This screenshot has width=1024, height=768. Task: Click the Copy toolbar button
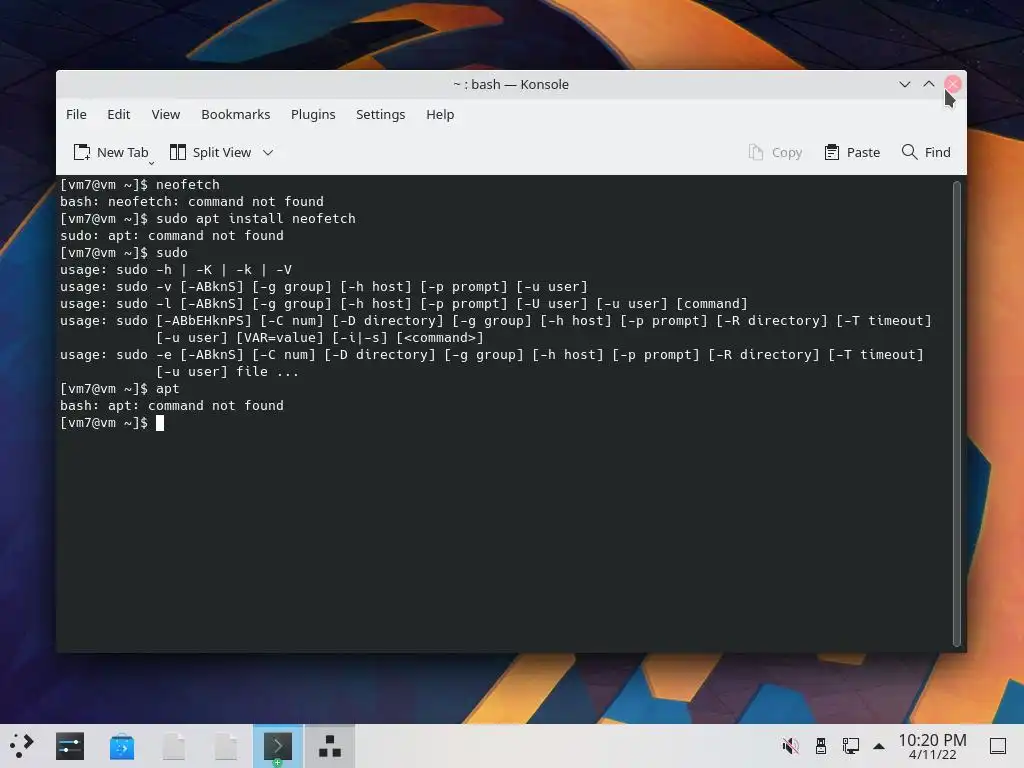point(775,152)
